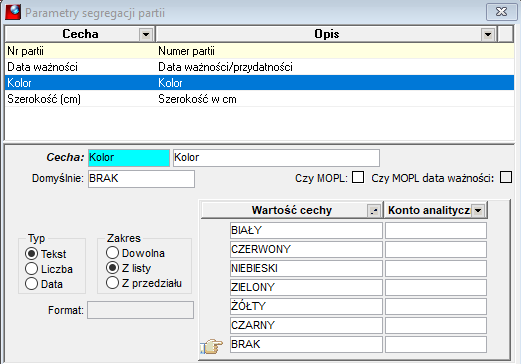
Task: Open the Cecha column dropdown arrow
Action: click(146, 34)
